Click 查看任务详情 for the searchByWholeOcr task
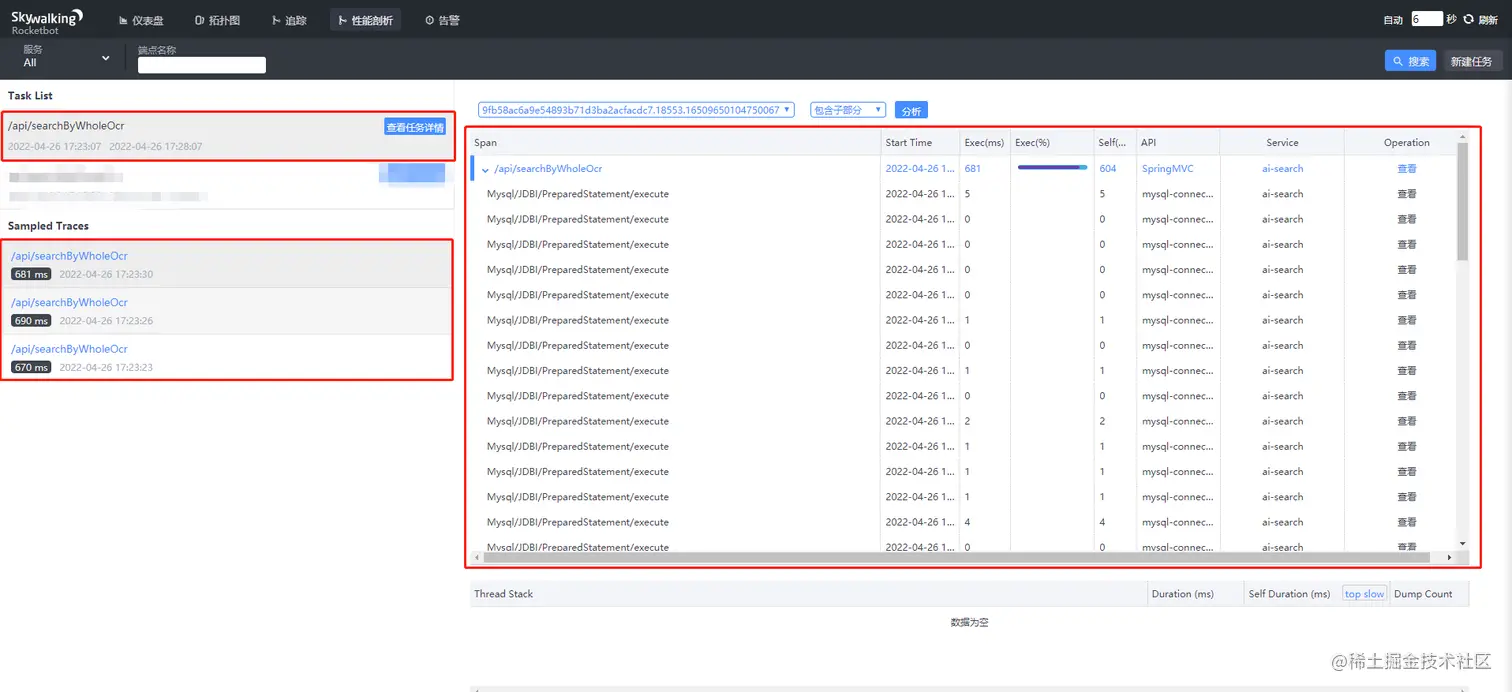This screenshot has height=692, width=1512. point(415,127)
